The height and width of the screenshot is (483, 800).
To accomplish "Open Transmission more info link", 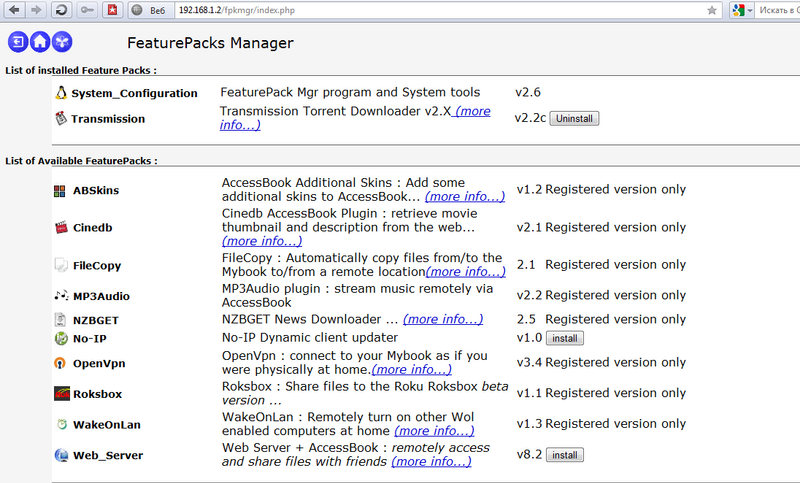I will (x=472, y=111).
